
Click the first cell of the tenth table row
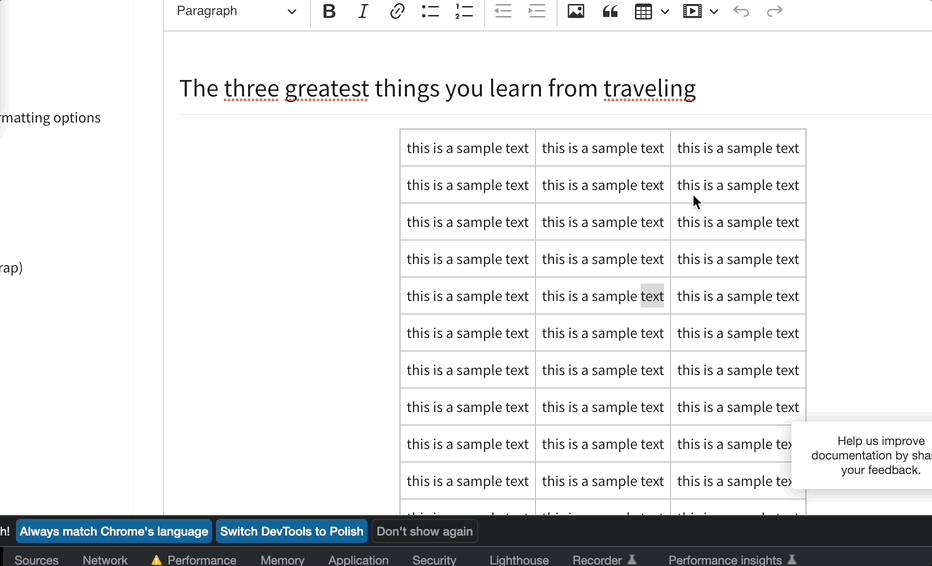[468, 481]
